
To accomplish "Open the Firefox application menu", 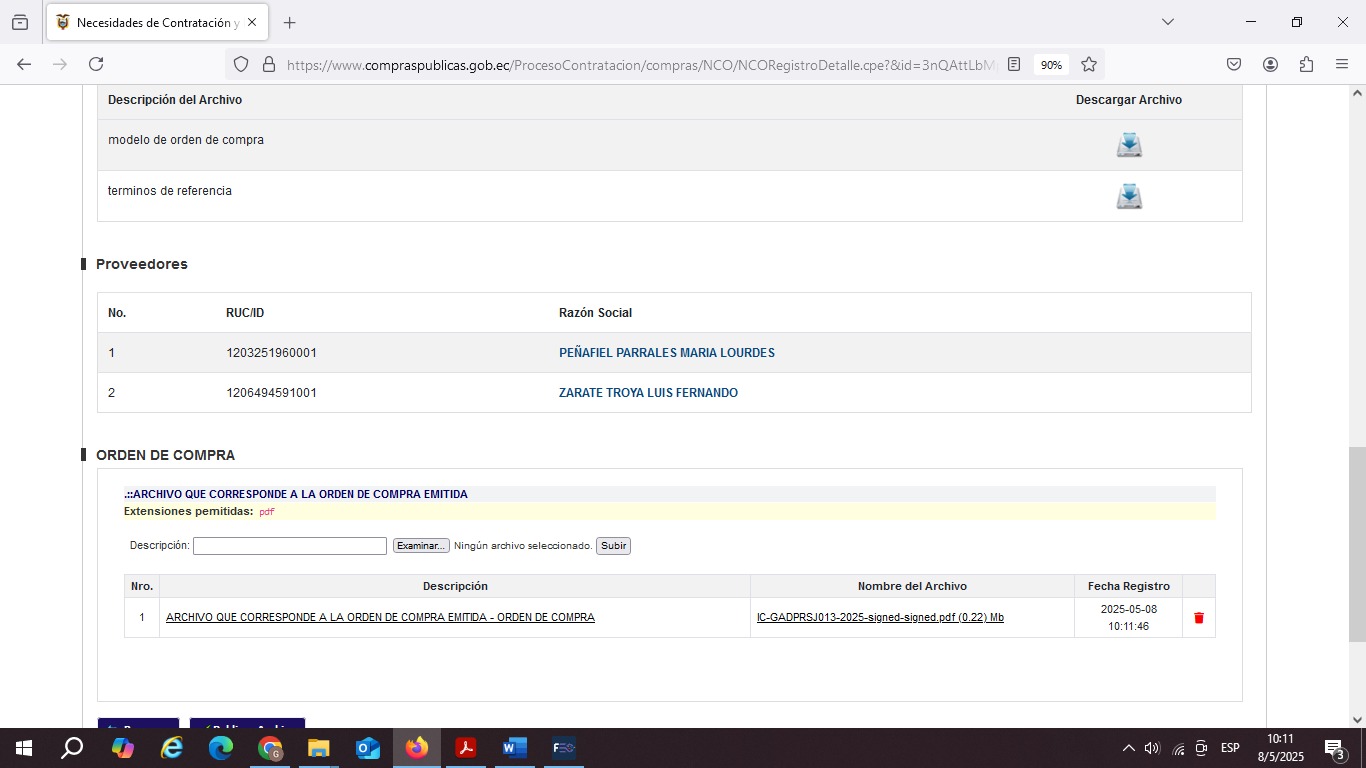I will click(x=1342, y=64).
